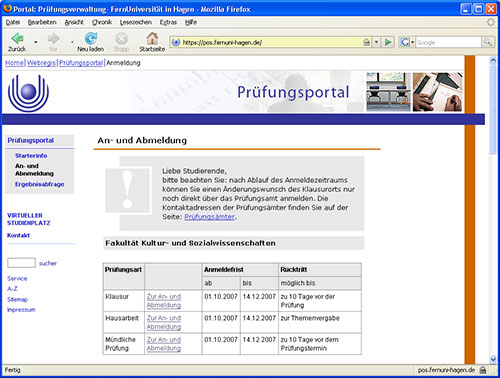Open the address bar URL history dropdown
Image resolution: width=500 pixels, height=378 pixels.
click(376, 42)
